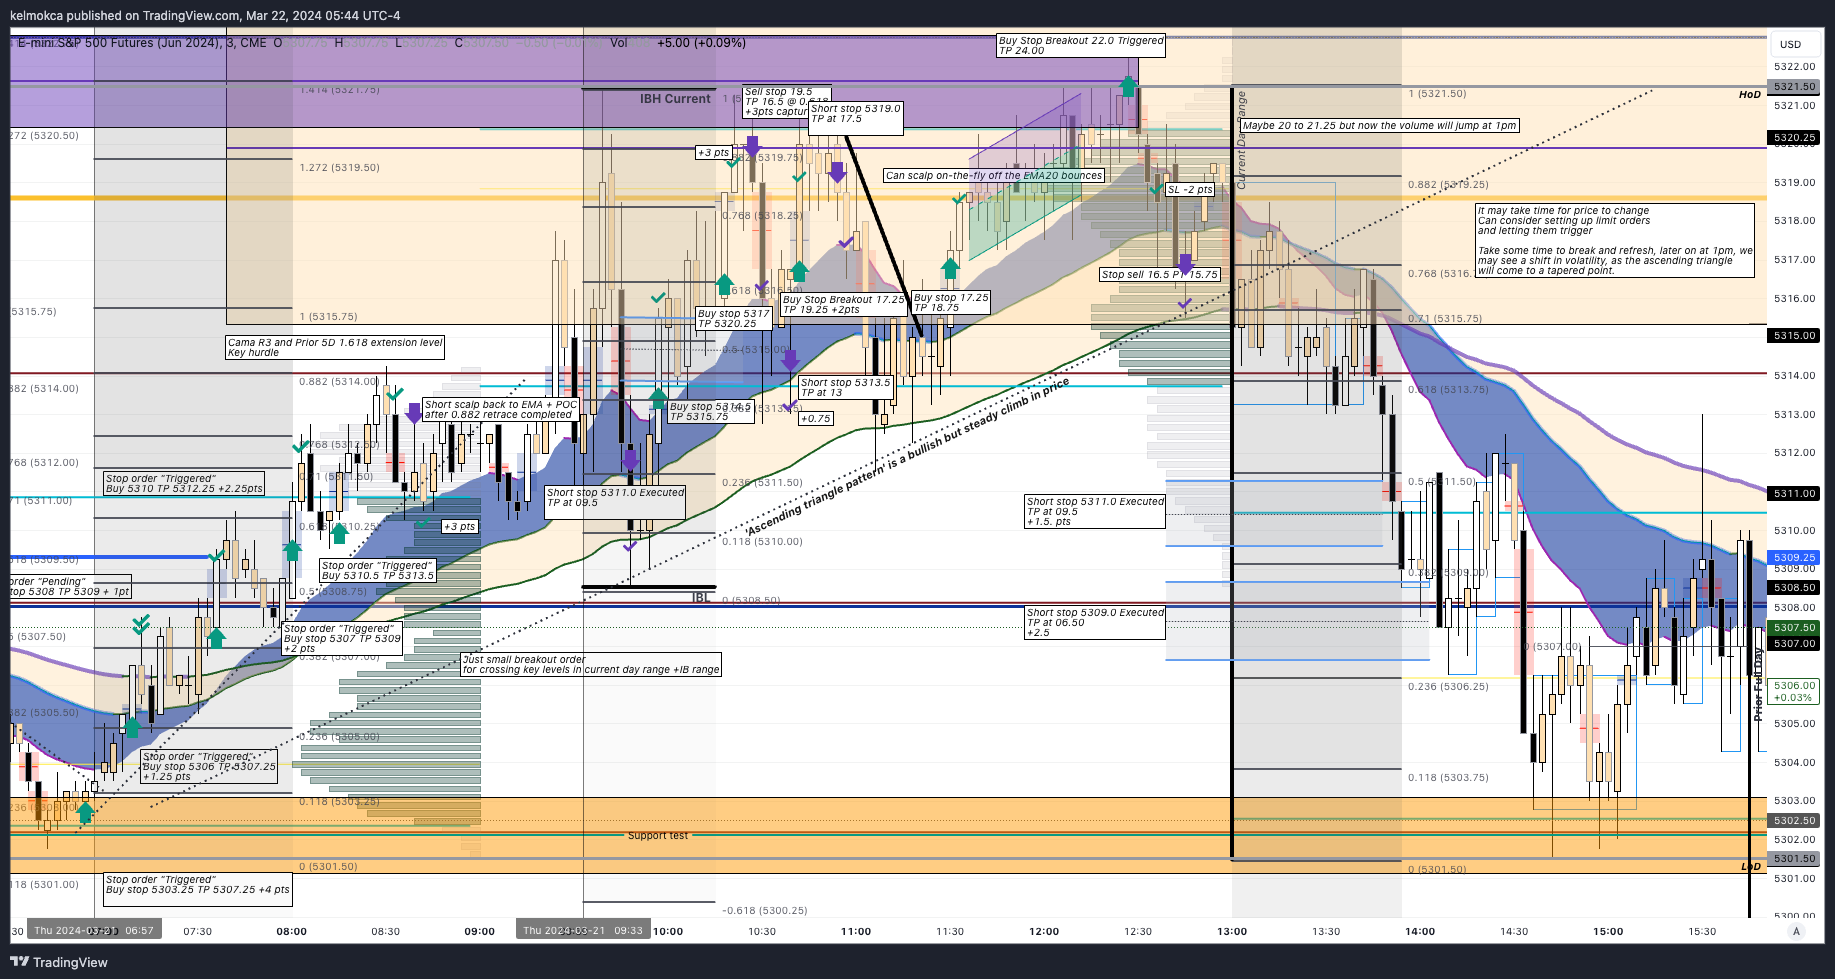Click 'Buy stop 5317 TP 5320.25' annotation

click(x=734, y=319)
